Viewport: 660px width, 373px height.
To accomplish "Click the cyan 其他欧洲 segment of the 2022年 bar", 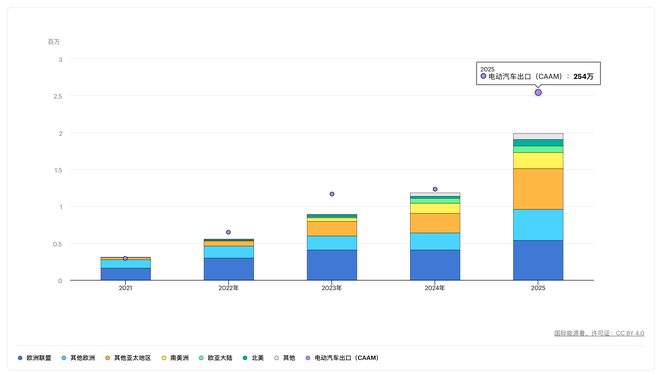I will (229, 252).
